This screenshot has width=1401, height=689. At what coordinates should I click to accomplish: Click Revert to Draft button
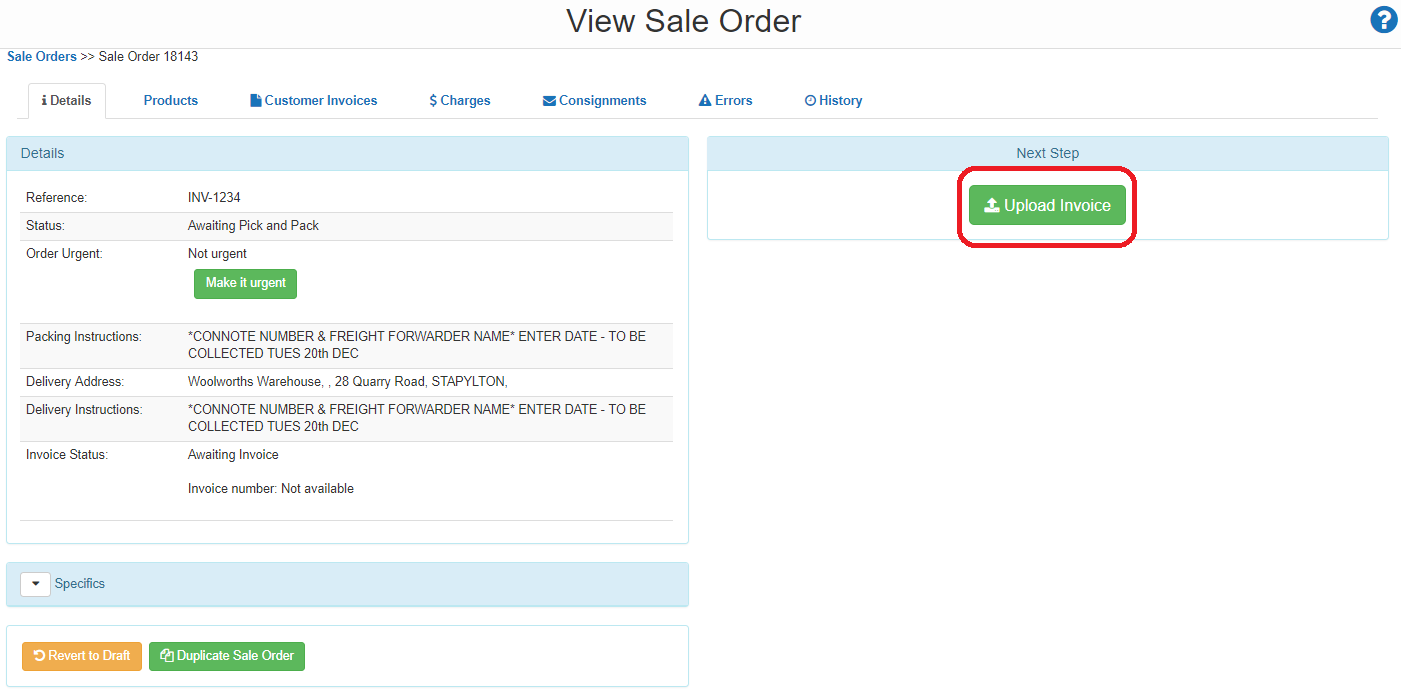(x=82, y=656)
